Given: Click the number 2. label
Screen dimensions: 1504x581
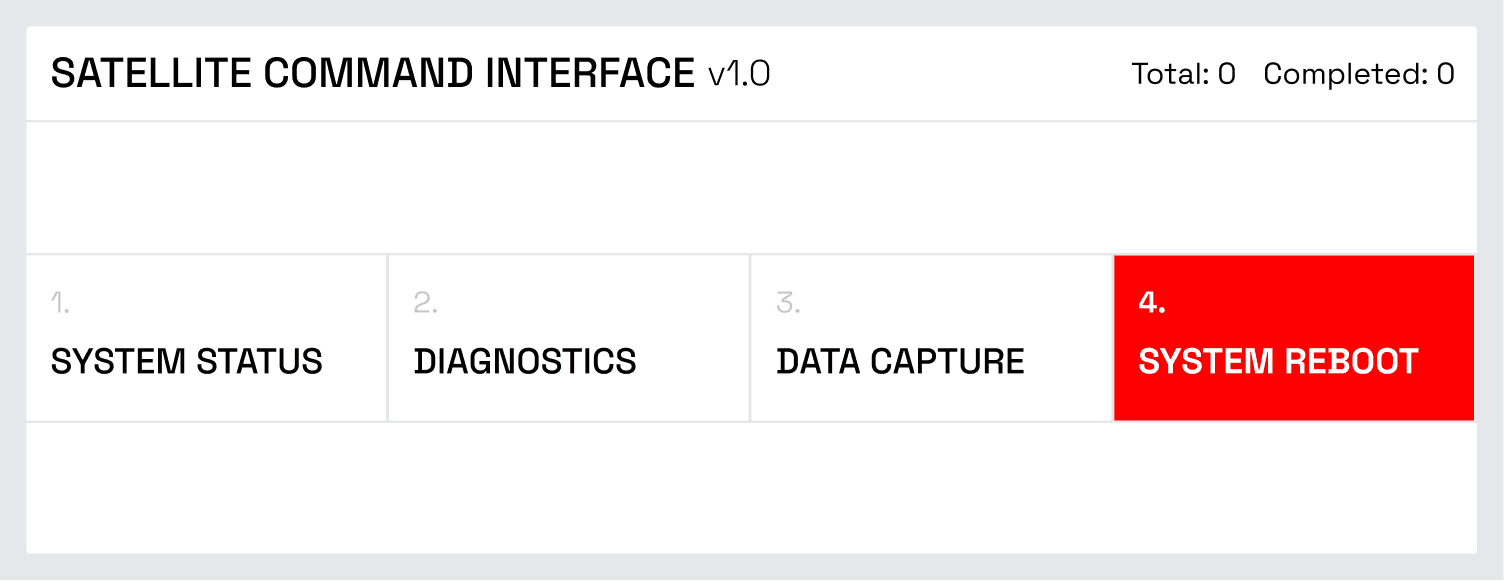Looking at the screenshot, I should click(x=425, y=304).
